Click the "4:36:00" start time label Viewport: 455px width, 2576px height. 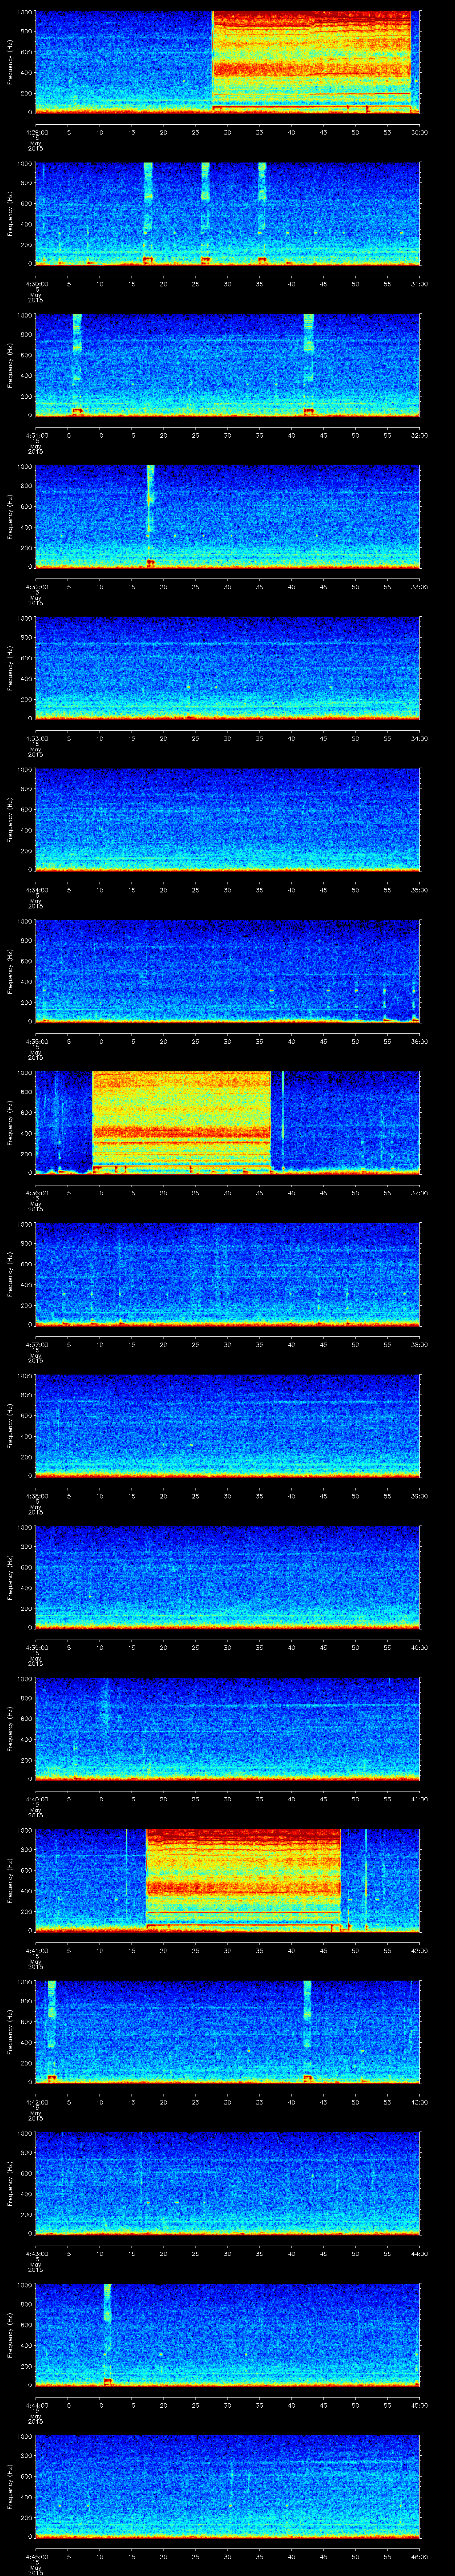pyautogui.click(x=36, y=1193)
